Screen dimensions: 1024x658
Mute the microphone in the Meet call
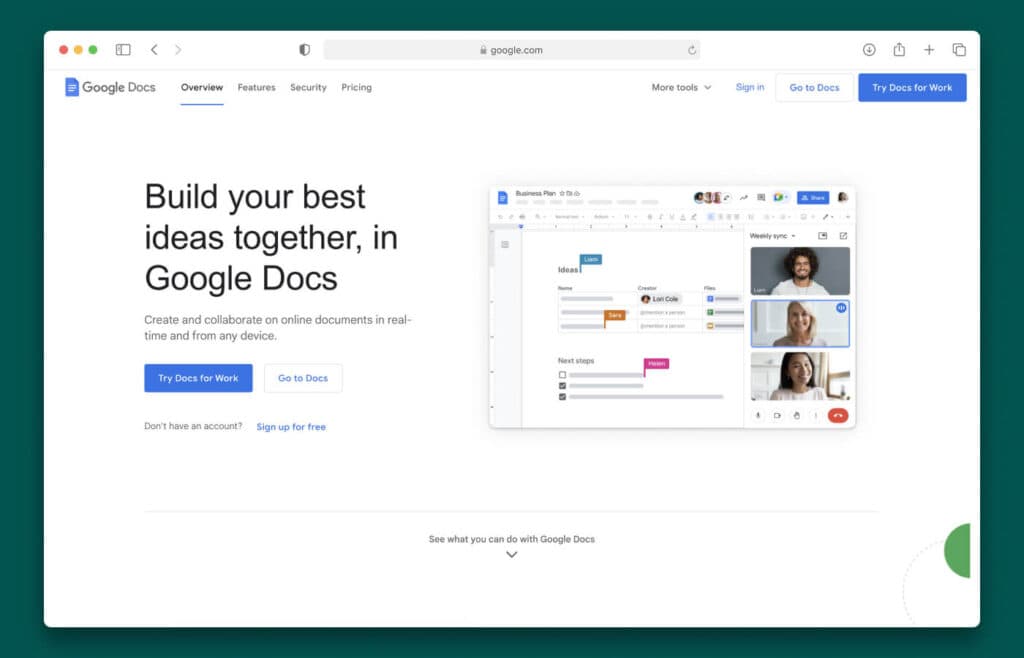[758, 417]
